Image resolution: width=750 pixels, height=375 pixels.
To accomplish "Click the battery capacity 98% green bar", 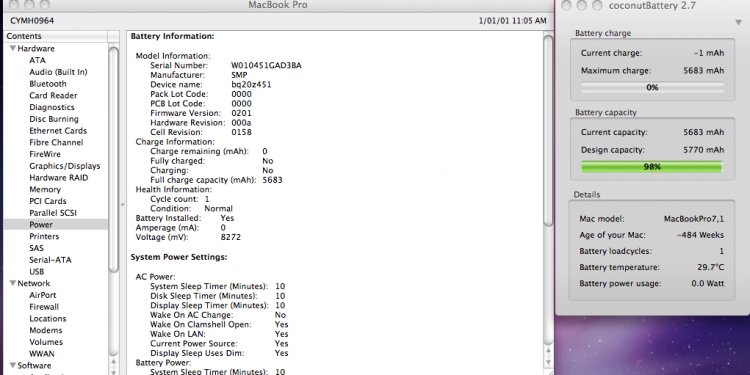I will (x=652, y=167).
